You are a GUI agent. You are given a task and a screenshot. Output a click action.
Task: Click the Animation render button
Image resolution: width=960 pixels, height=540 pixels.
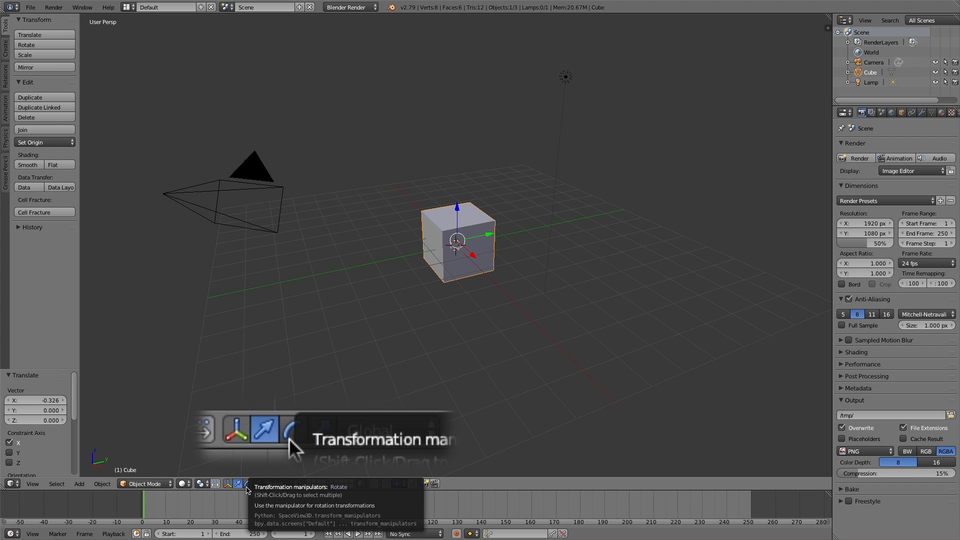pos(895,158)
